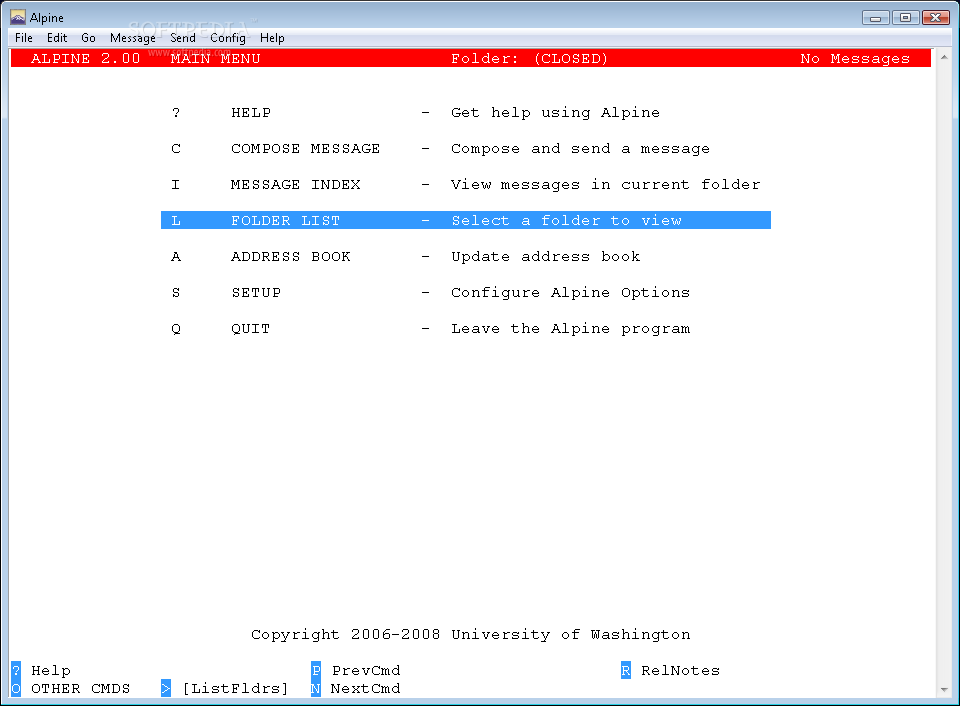The height and width of the screenshot is (706, 960).
Task: Open the File menu
Action: coord(24,38)
